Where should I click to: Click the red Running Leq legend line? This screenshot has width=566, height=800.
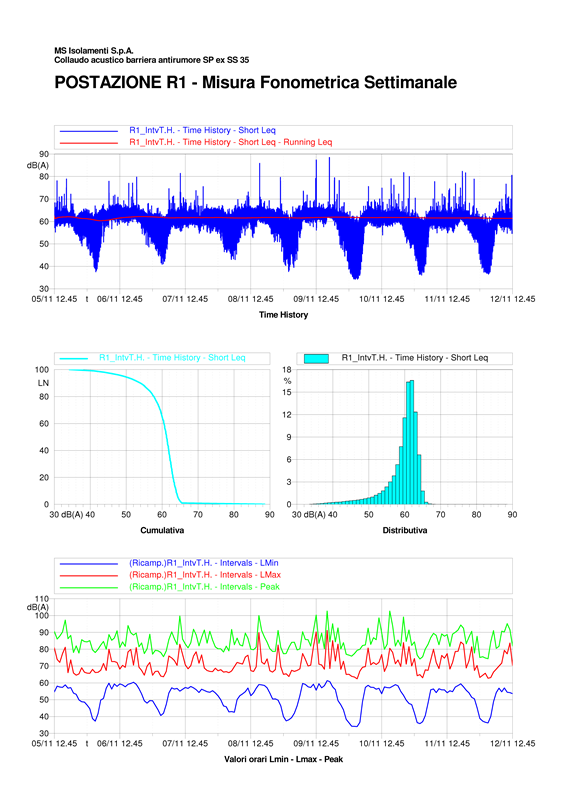pyautogui.click(x=89, y=143)
